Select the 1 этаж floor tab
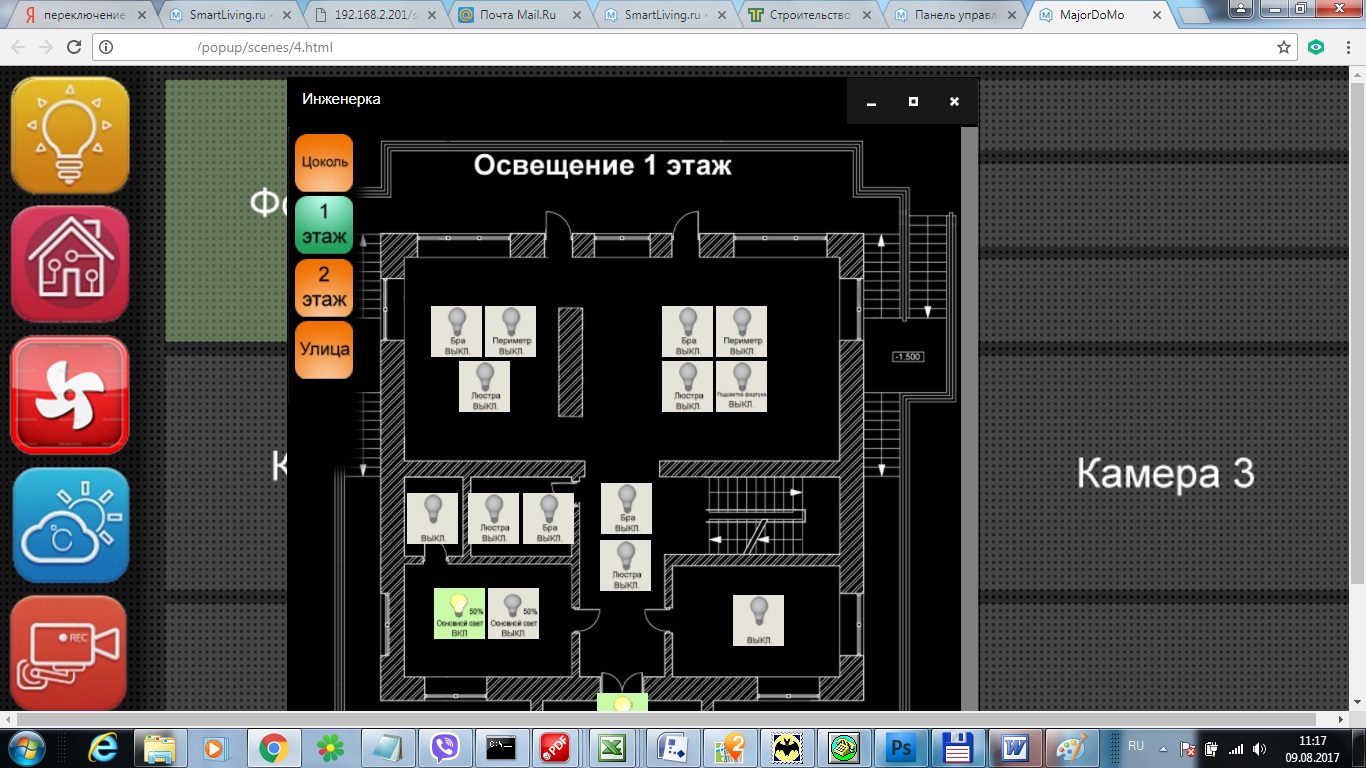The image size is (1366, 768). point(324,225)
